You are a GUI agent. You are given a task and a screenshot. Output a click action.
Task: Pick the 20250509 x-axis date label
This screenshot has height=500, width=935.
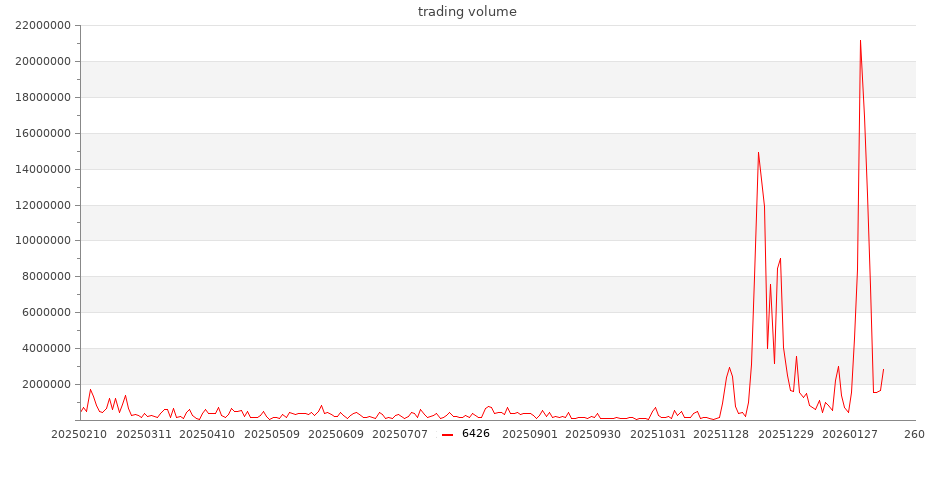point(272,434)
